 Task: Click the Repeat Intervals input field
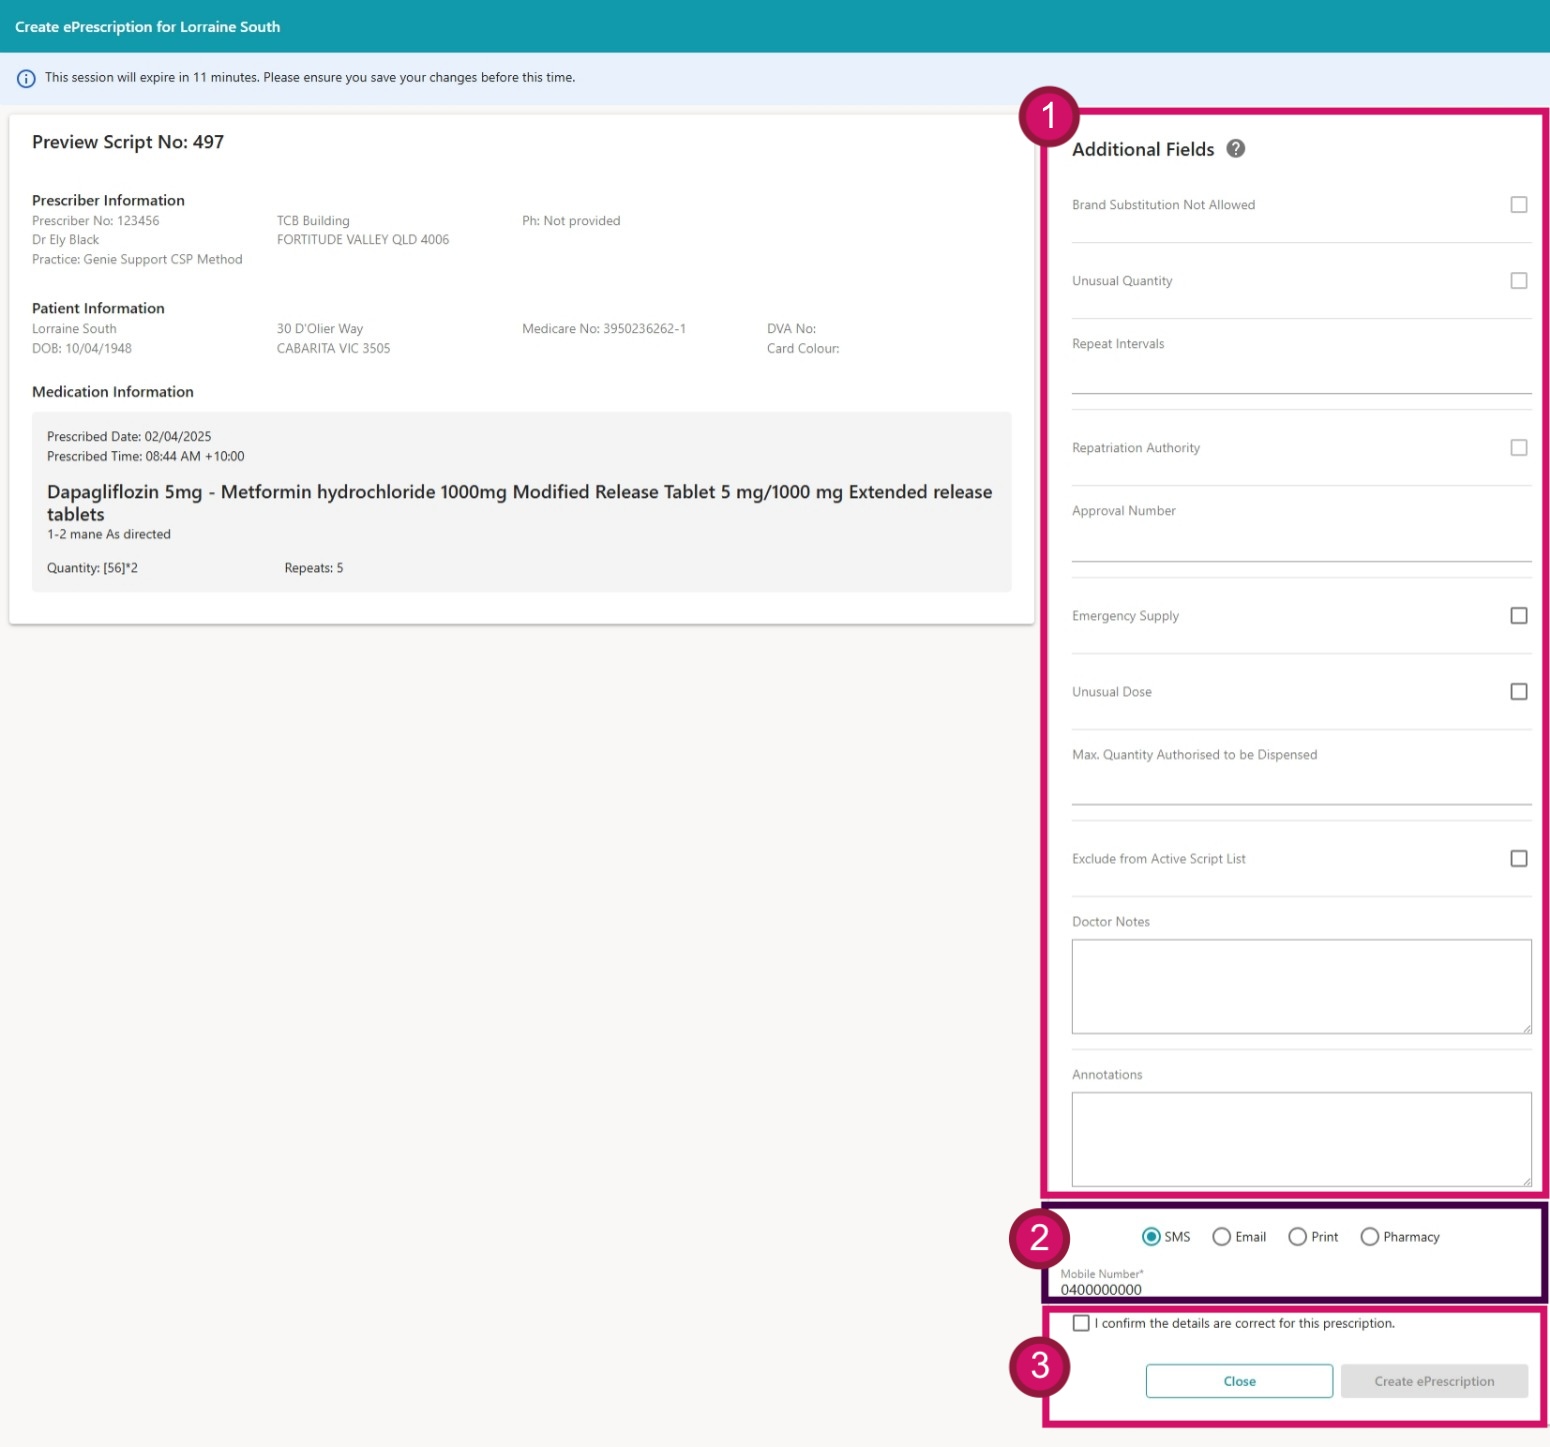click(x=1300, y=378)
